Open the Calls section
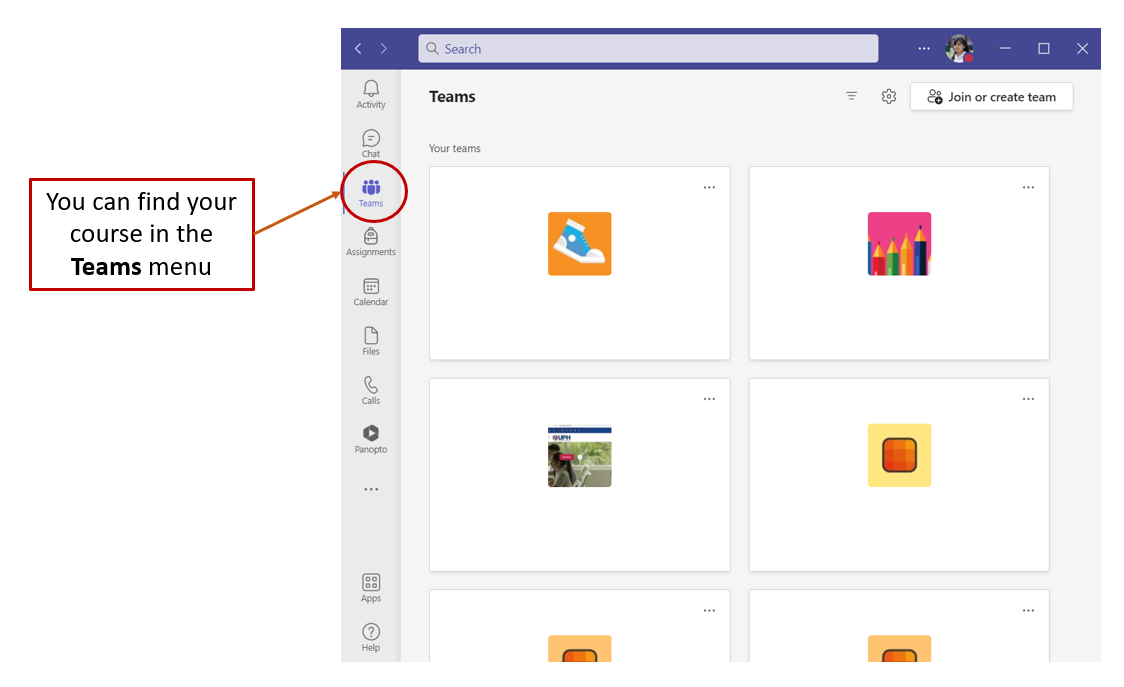Image resolution: width=1124 pixels, height=687 pixels. (x=371, y=390)
